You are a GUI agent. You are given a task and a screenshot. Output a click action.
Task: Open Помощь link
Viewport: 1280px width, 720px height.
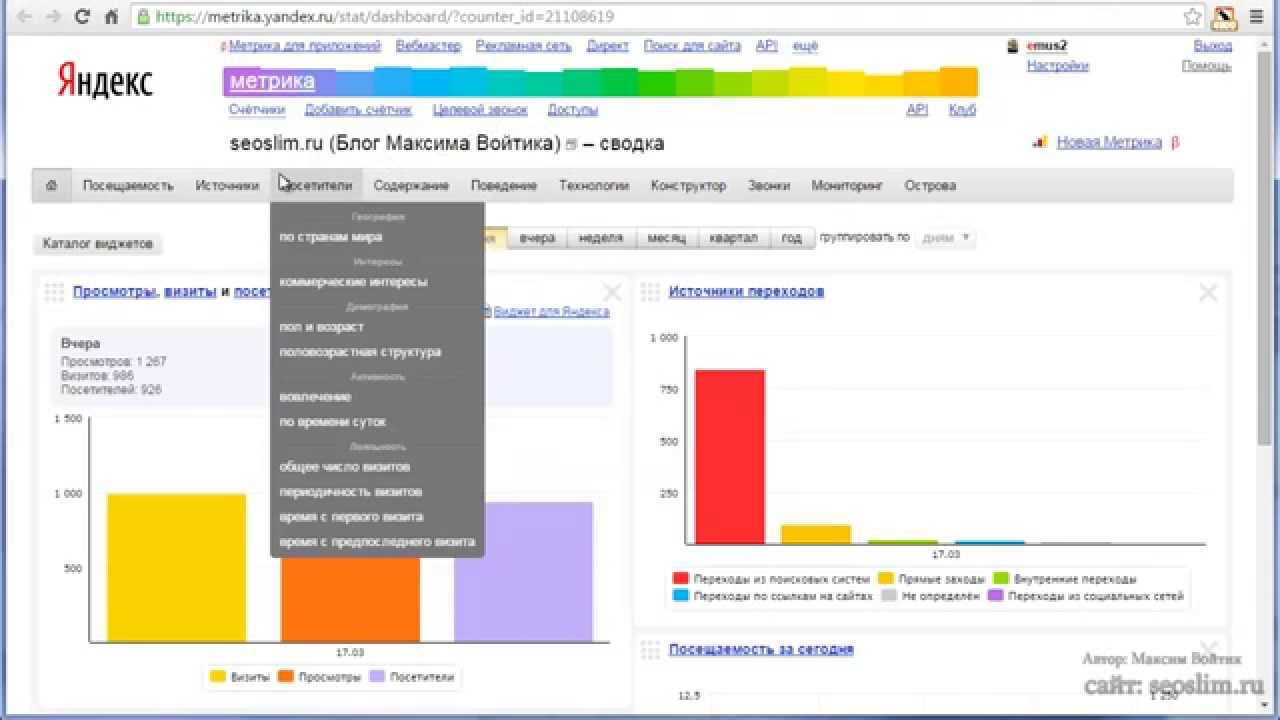pyautogui.click(x=1207, y=66)
